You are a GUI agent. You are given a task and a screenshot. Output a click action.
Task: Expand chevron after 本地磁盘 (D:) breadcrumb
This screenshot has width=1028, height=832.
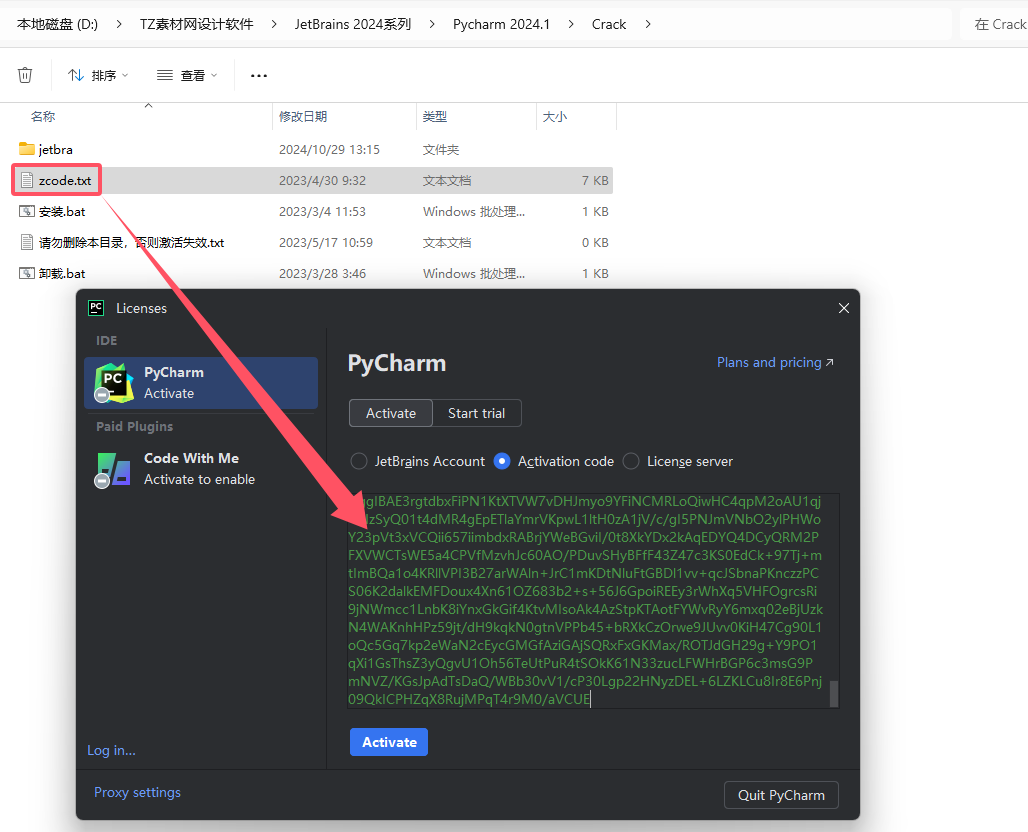tap(119, 24)
